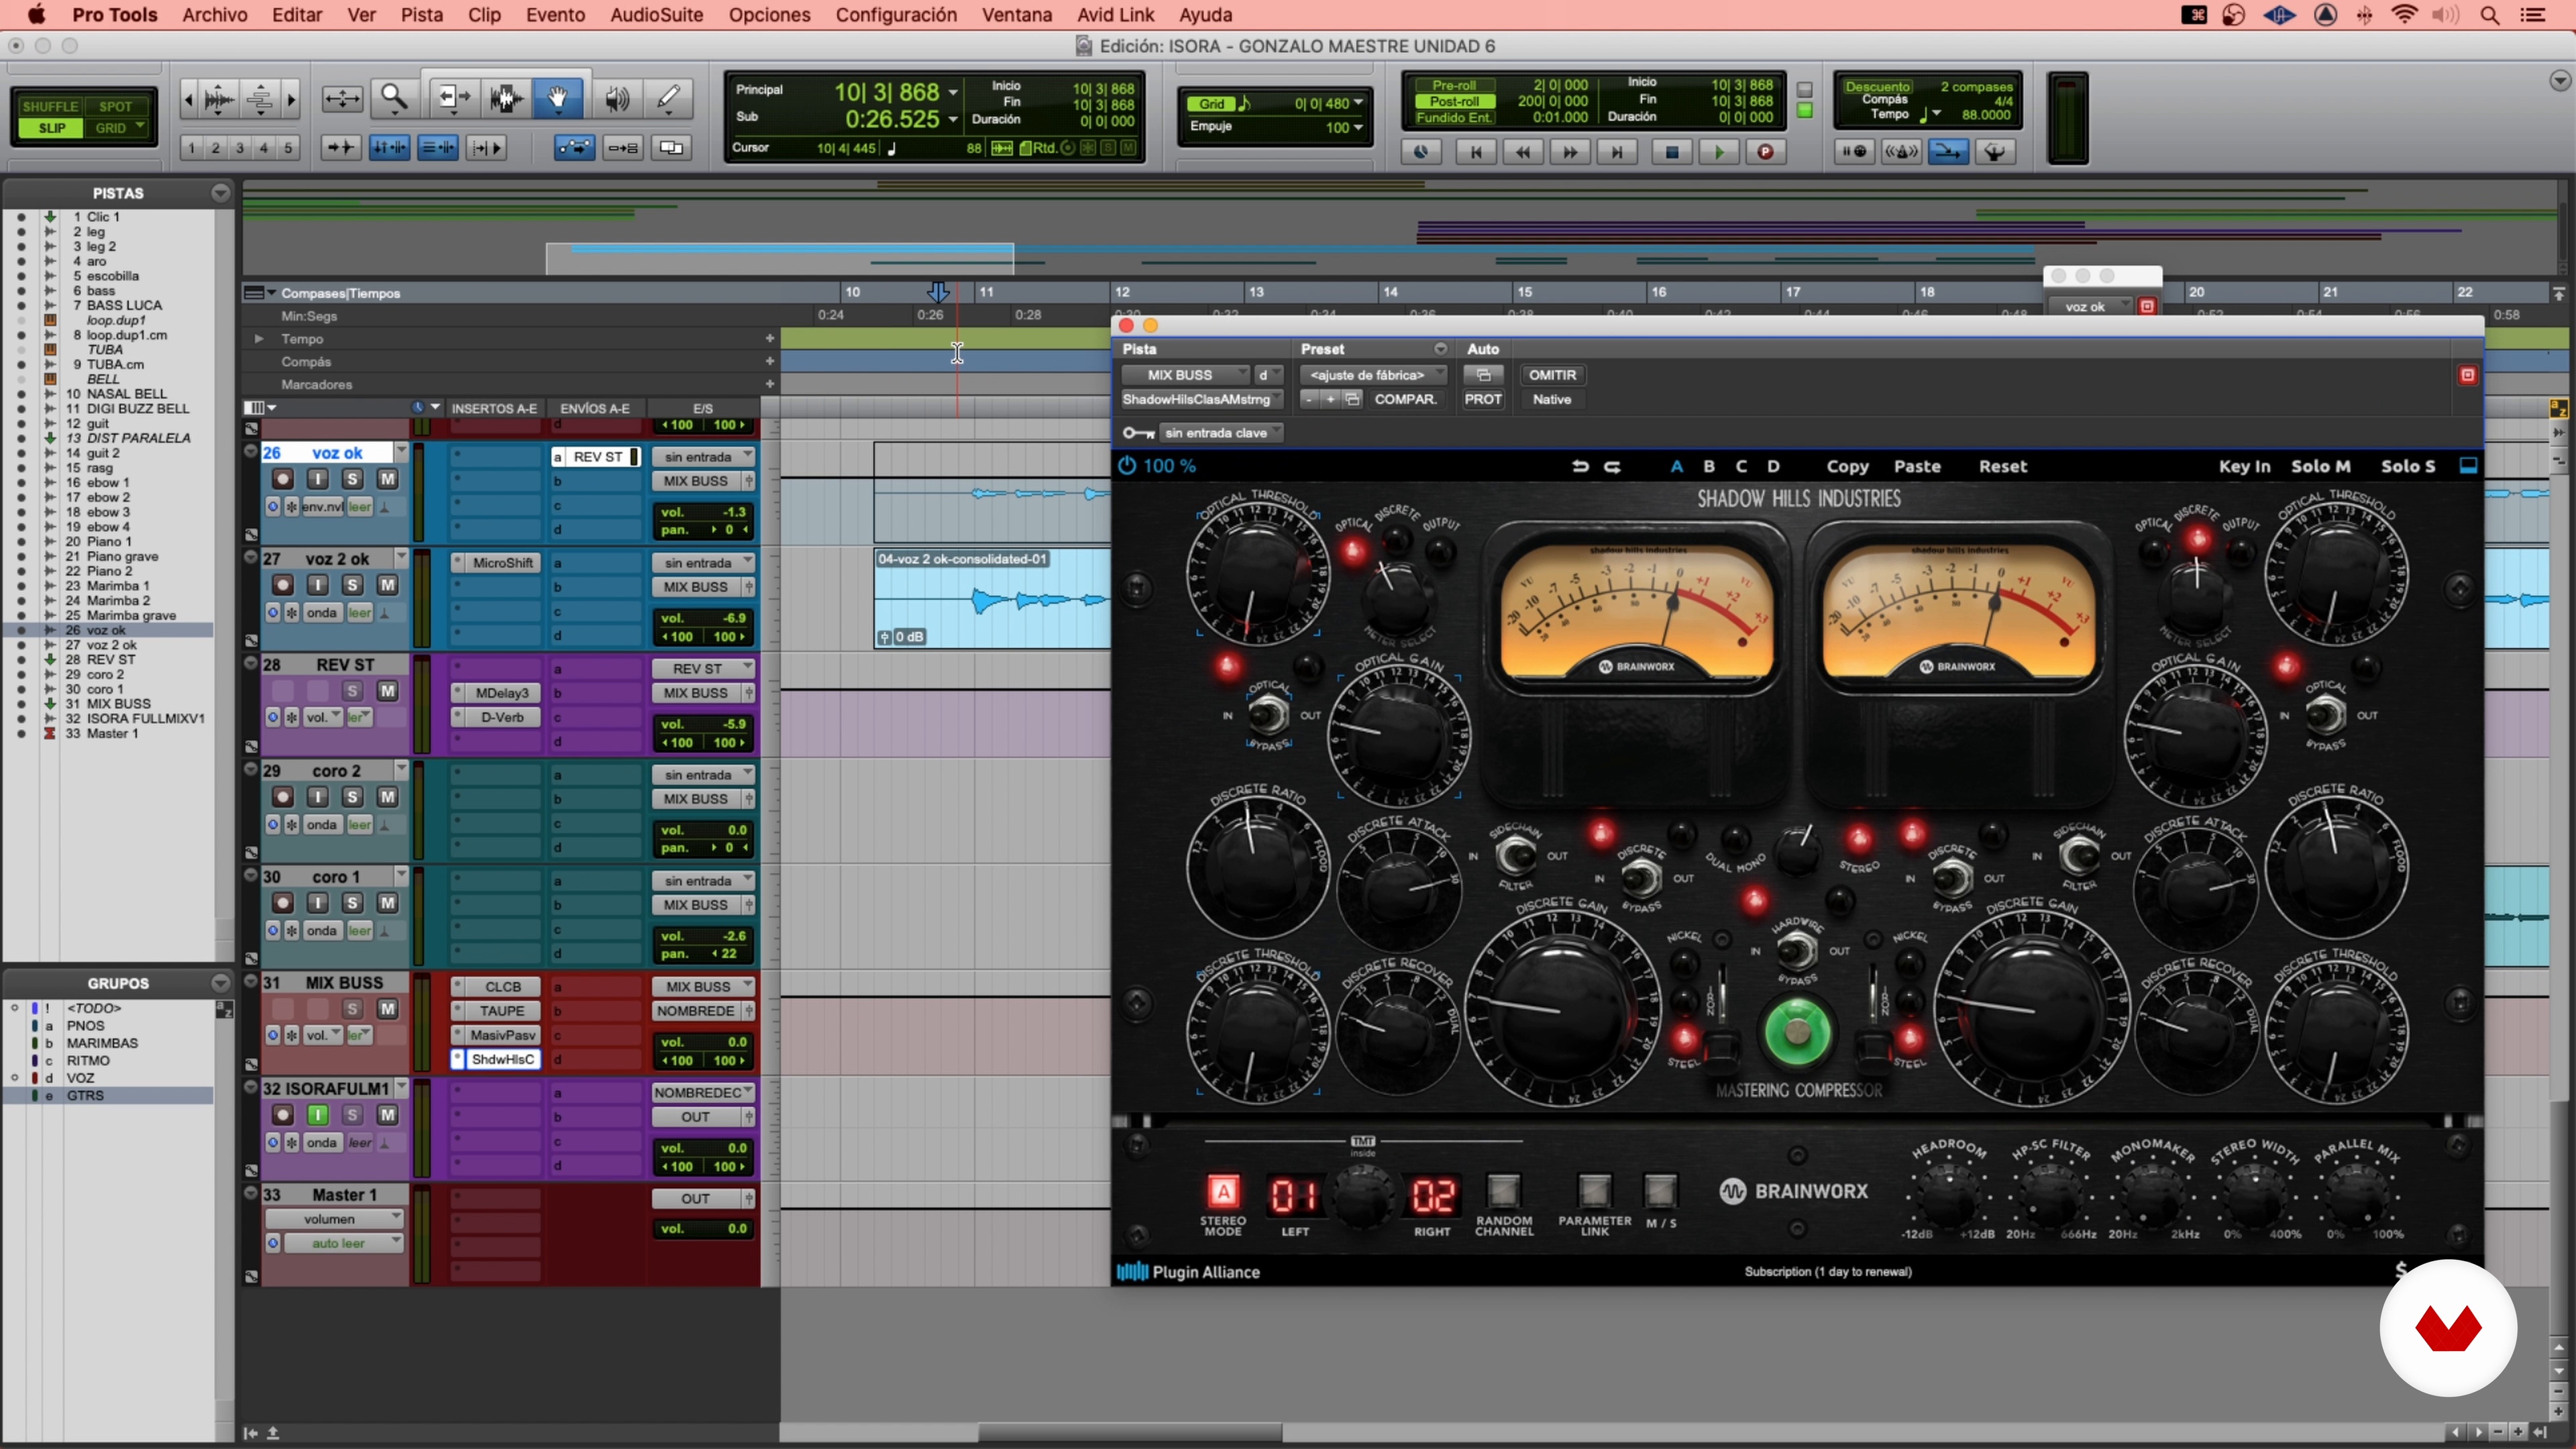Expand the Tempo ruler

(259, 339)
